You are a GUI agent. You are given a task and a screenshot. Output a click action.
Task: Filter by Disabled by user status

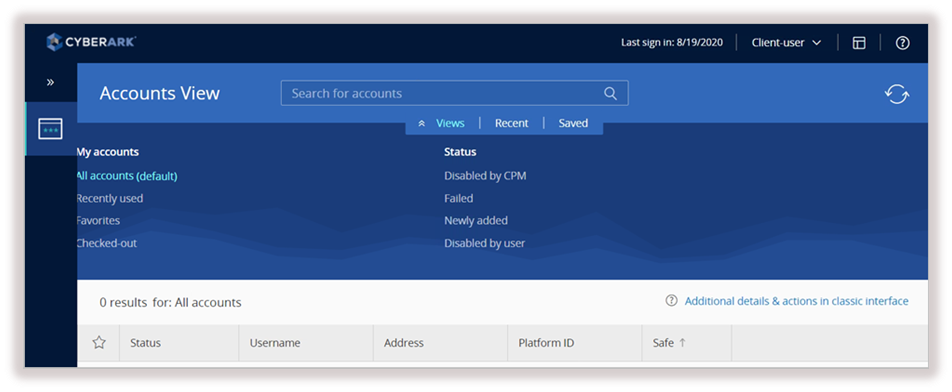pos(484,243)
